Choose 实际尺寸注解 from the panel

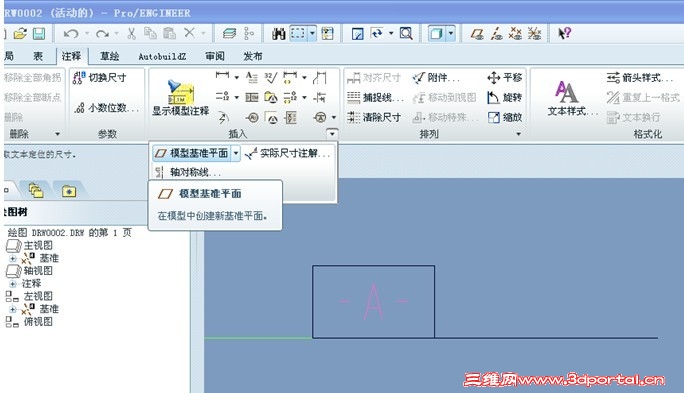coord(287,153)
